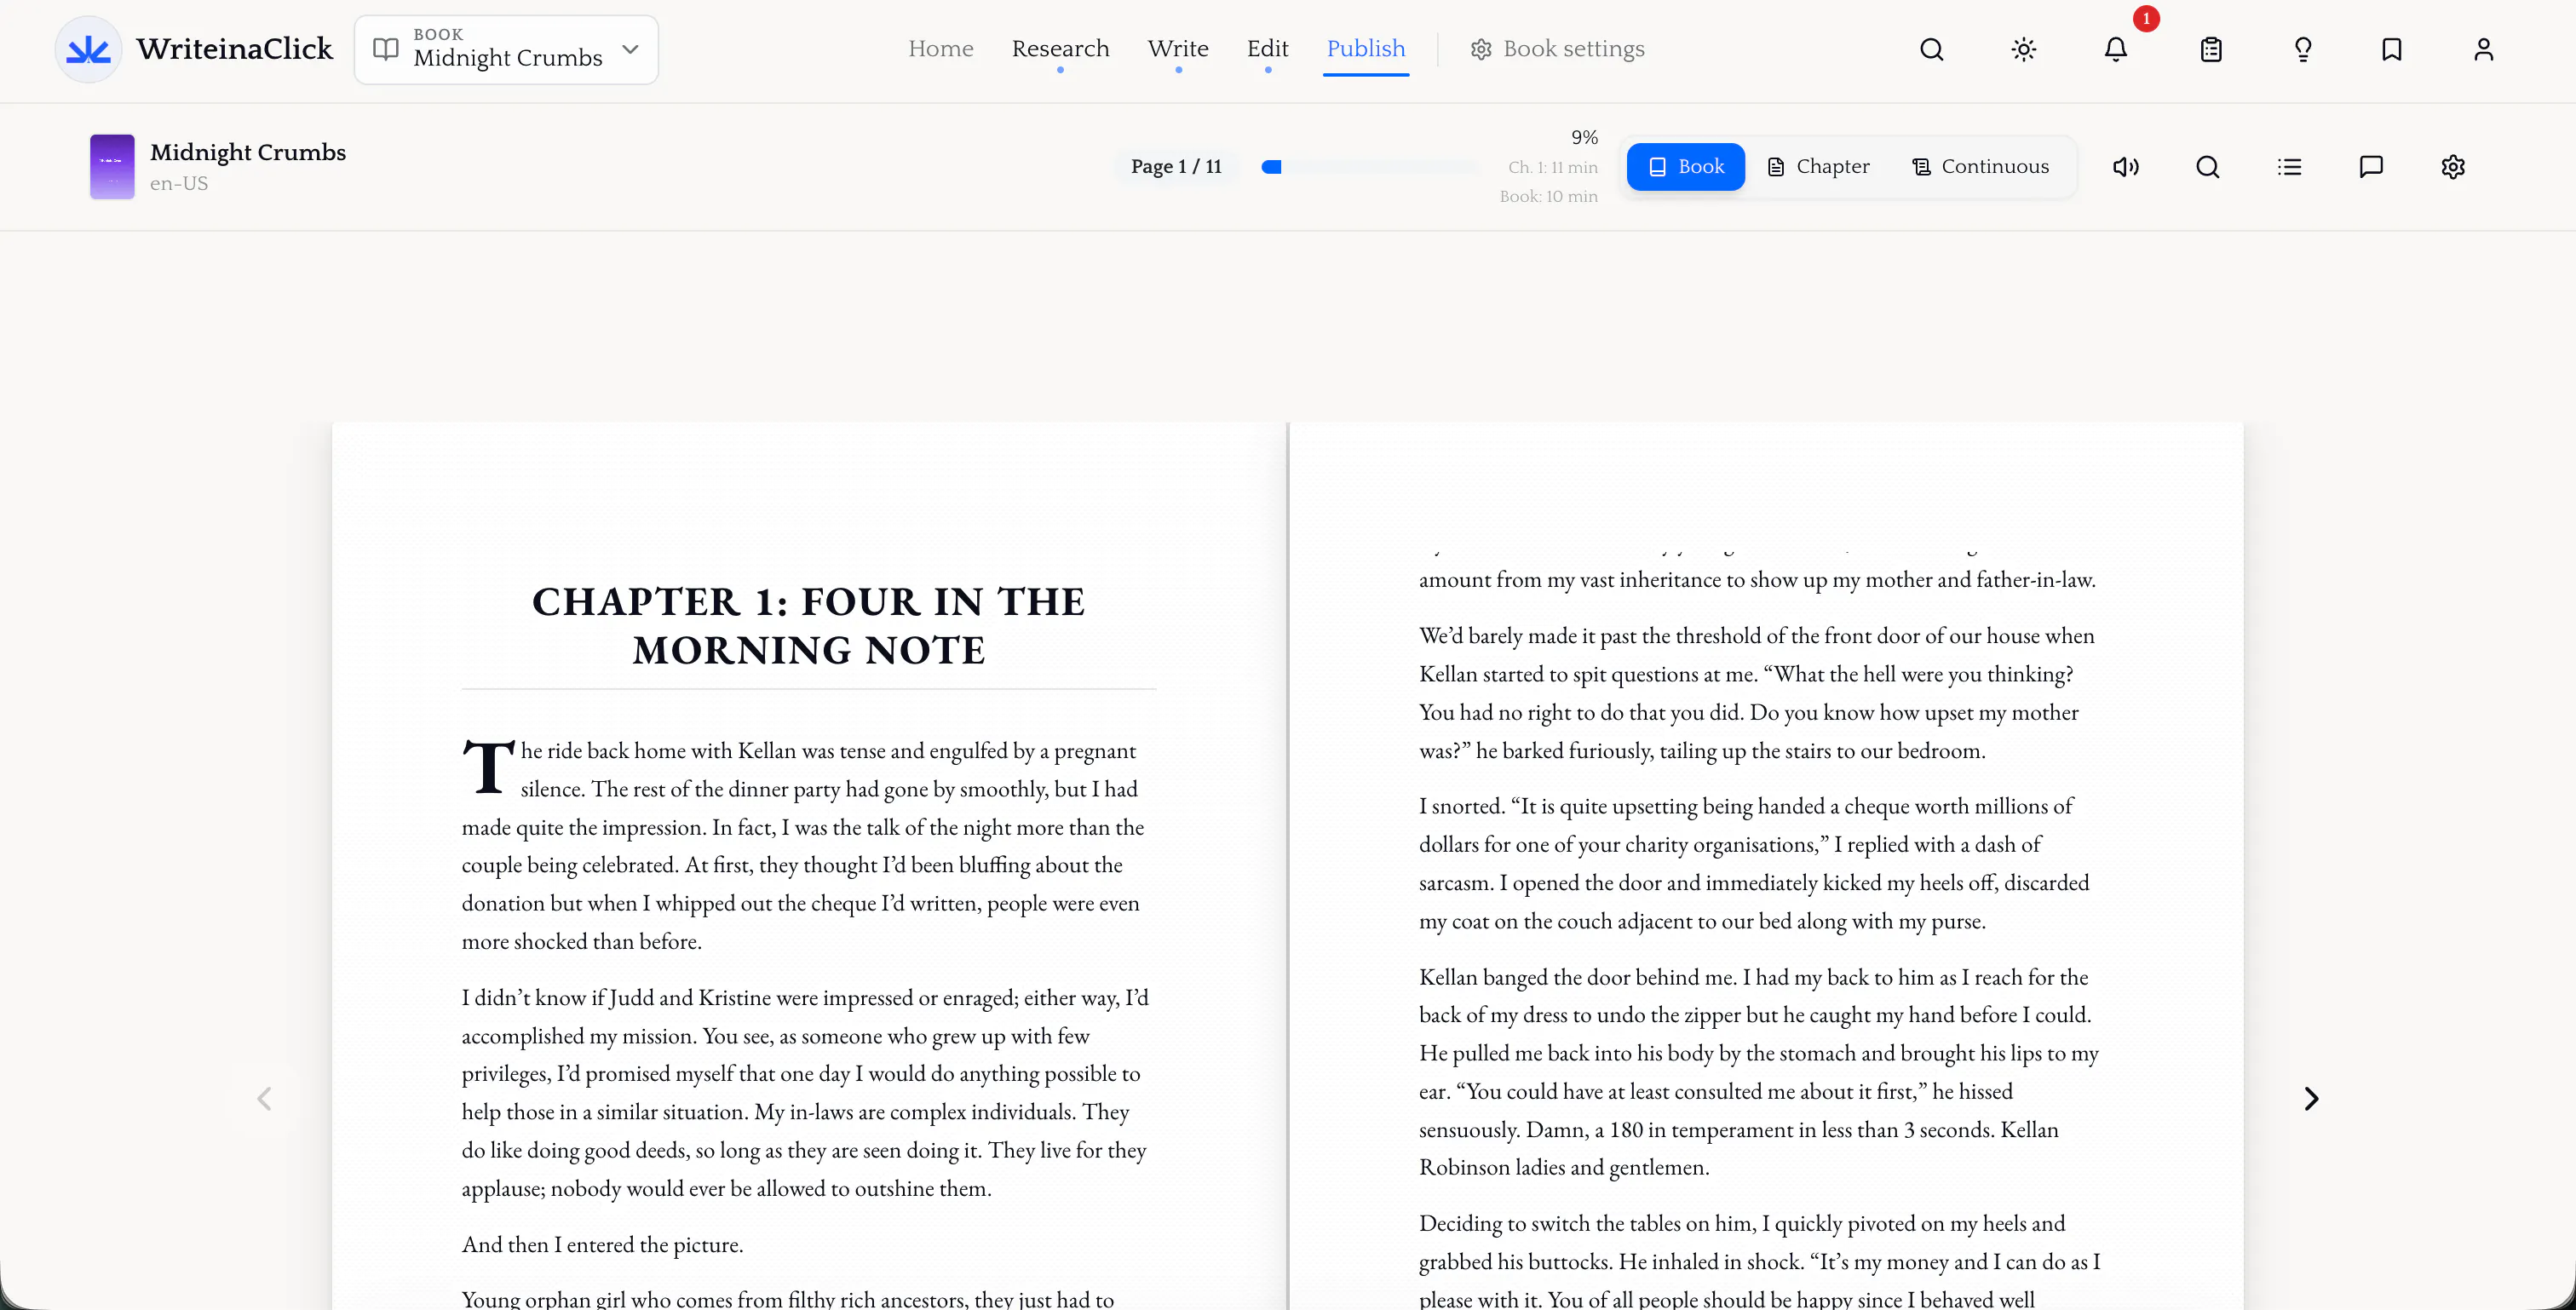Click the Page 1 / 11 indicator
Viewport: 2576px width, 1310px height.
point(1176,167)
